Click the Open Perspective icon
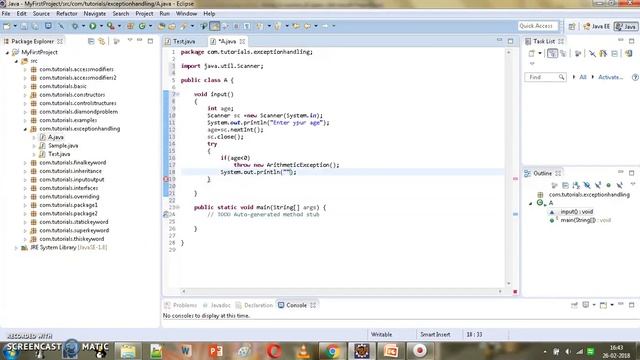 tap(572, 26)
